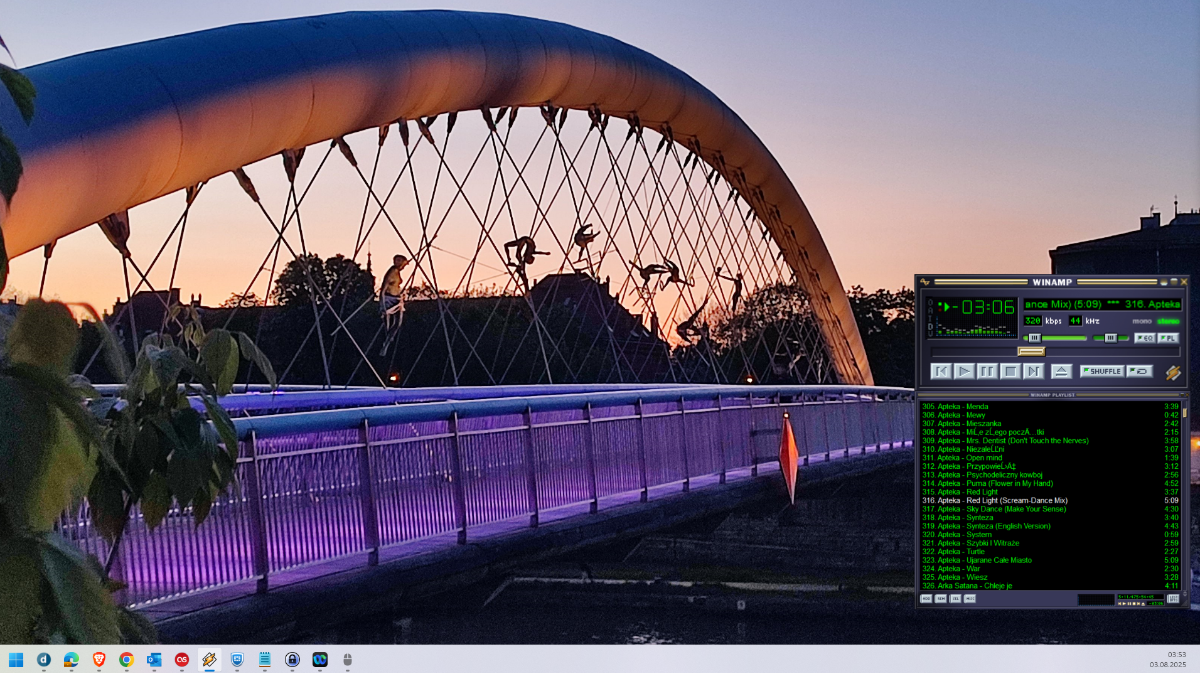Stop playback with the Stop button
The image size is (1200, 673).
point(1010,371)
